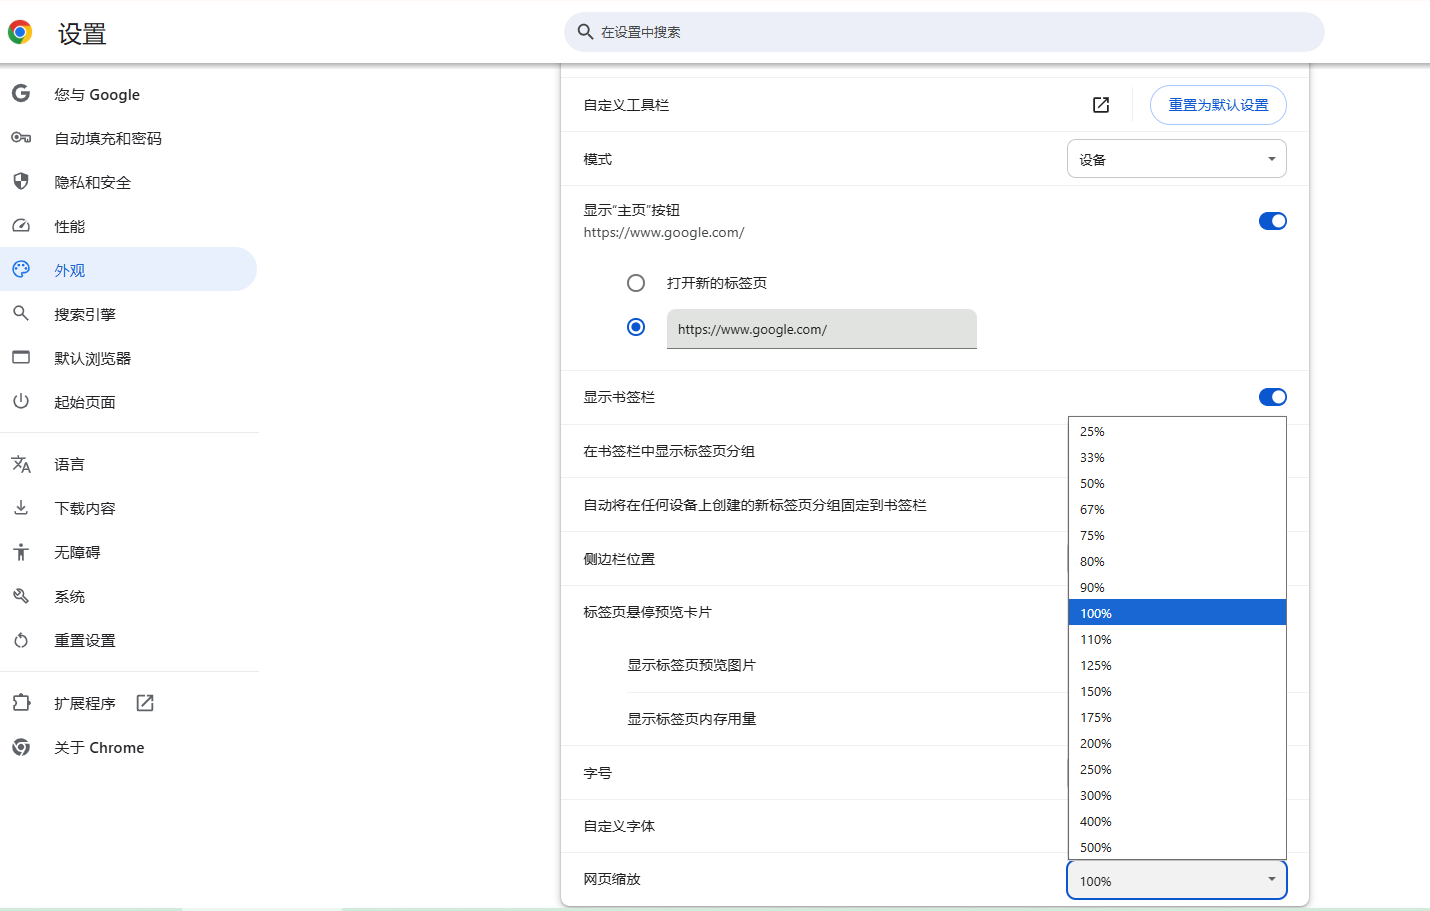This screenshot has width=1430, height=911.
Task: Choose 75% in the zoom list
Action: (x=1177, y=535)
